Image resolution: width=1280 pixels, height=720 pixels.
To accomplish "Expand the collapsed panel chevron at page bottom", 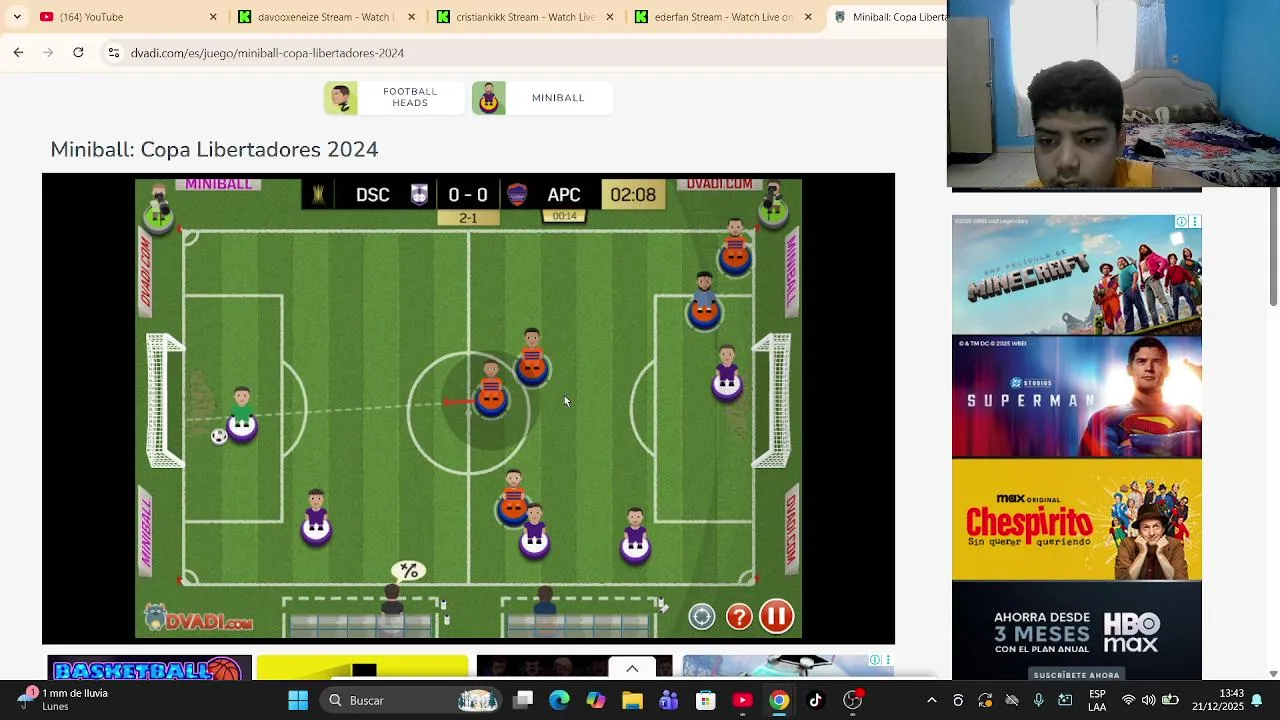I will 632,669.
